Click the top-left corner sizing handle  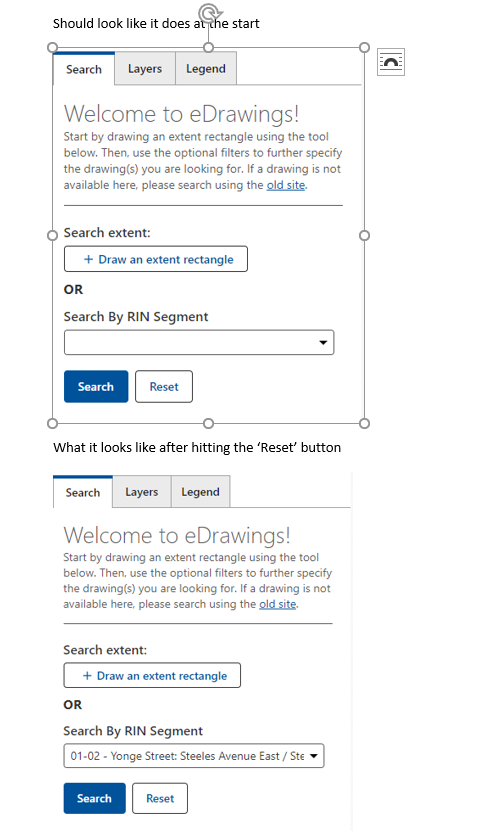click(x=52, y=48)
